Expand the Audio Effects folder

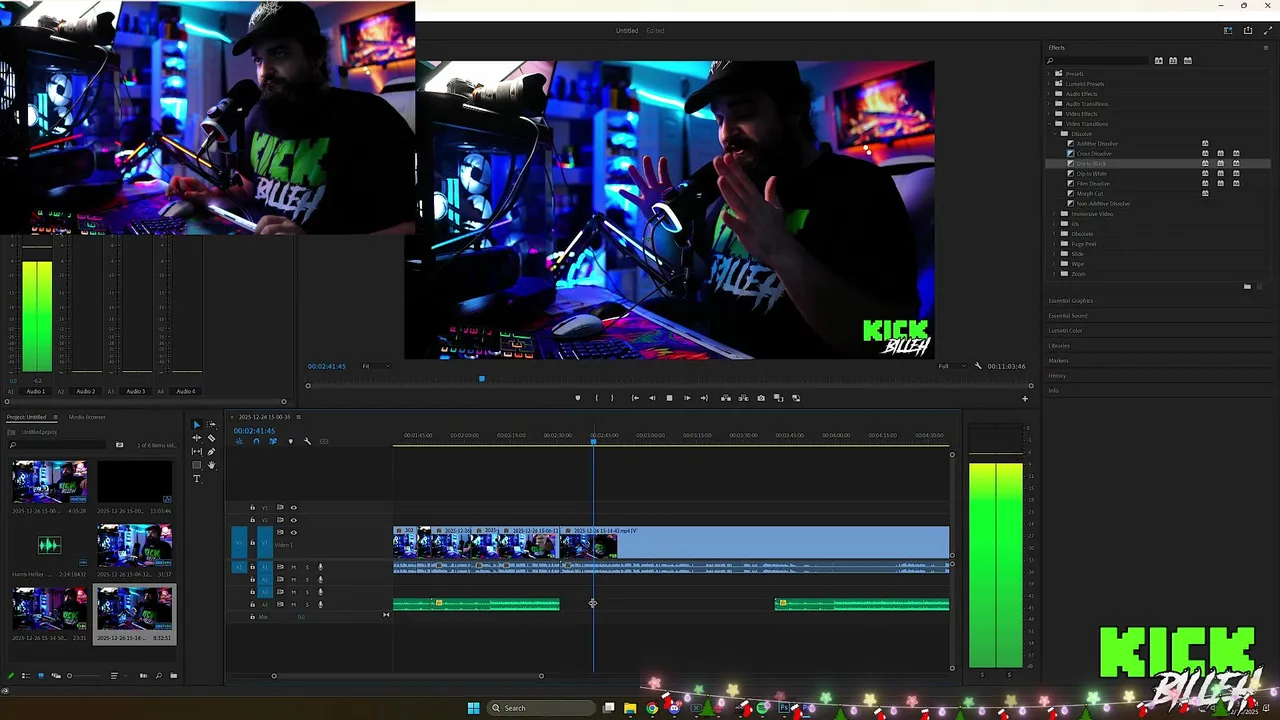(x=1048, y=94)
